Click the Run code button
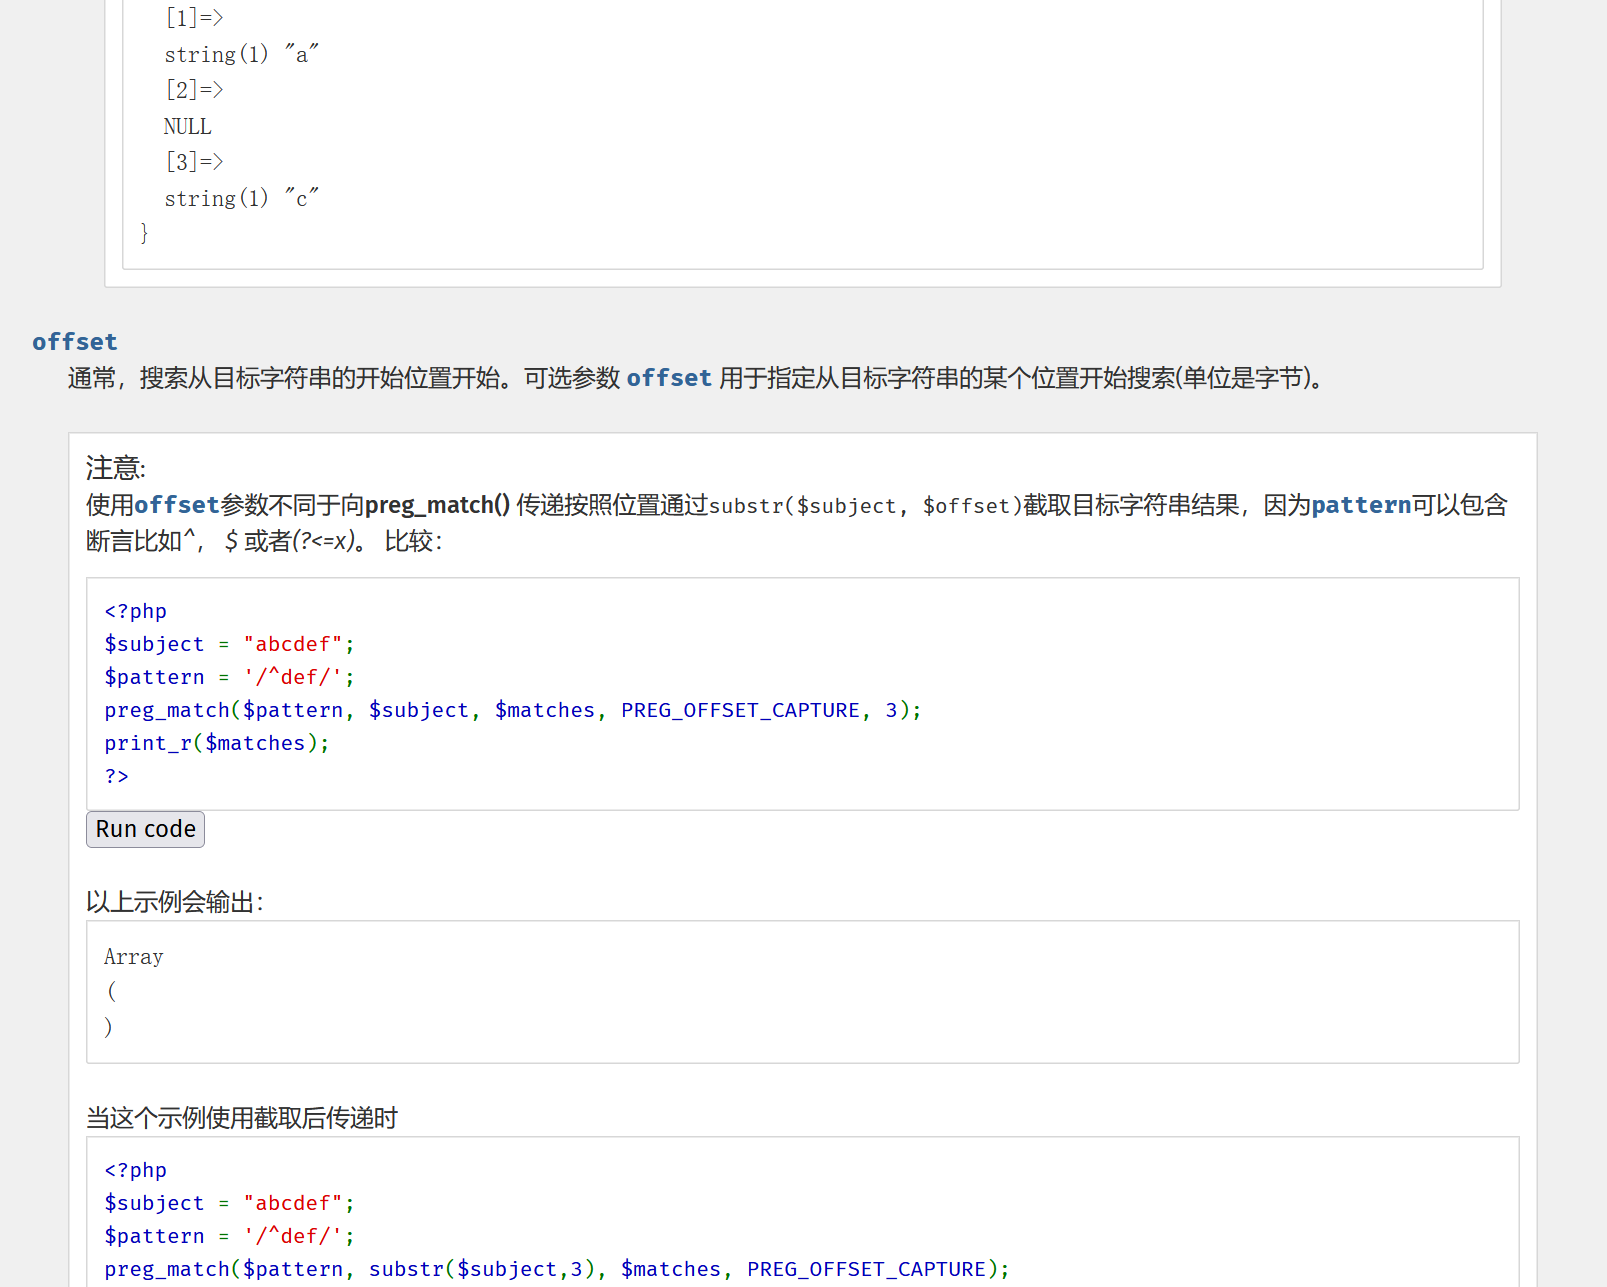The image size is (1607, 1287). click(x=145, y=829)
